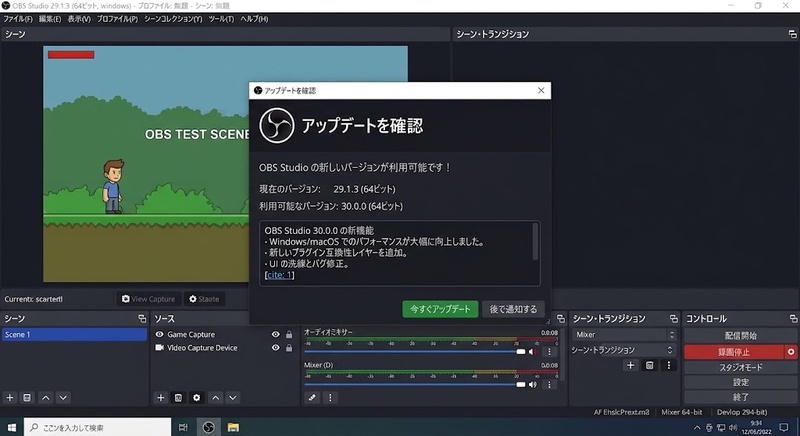Stop recording with the red 録画停止 button
This screenshot has height=436, width=800.
tap(734, 352)
